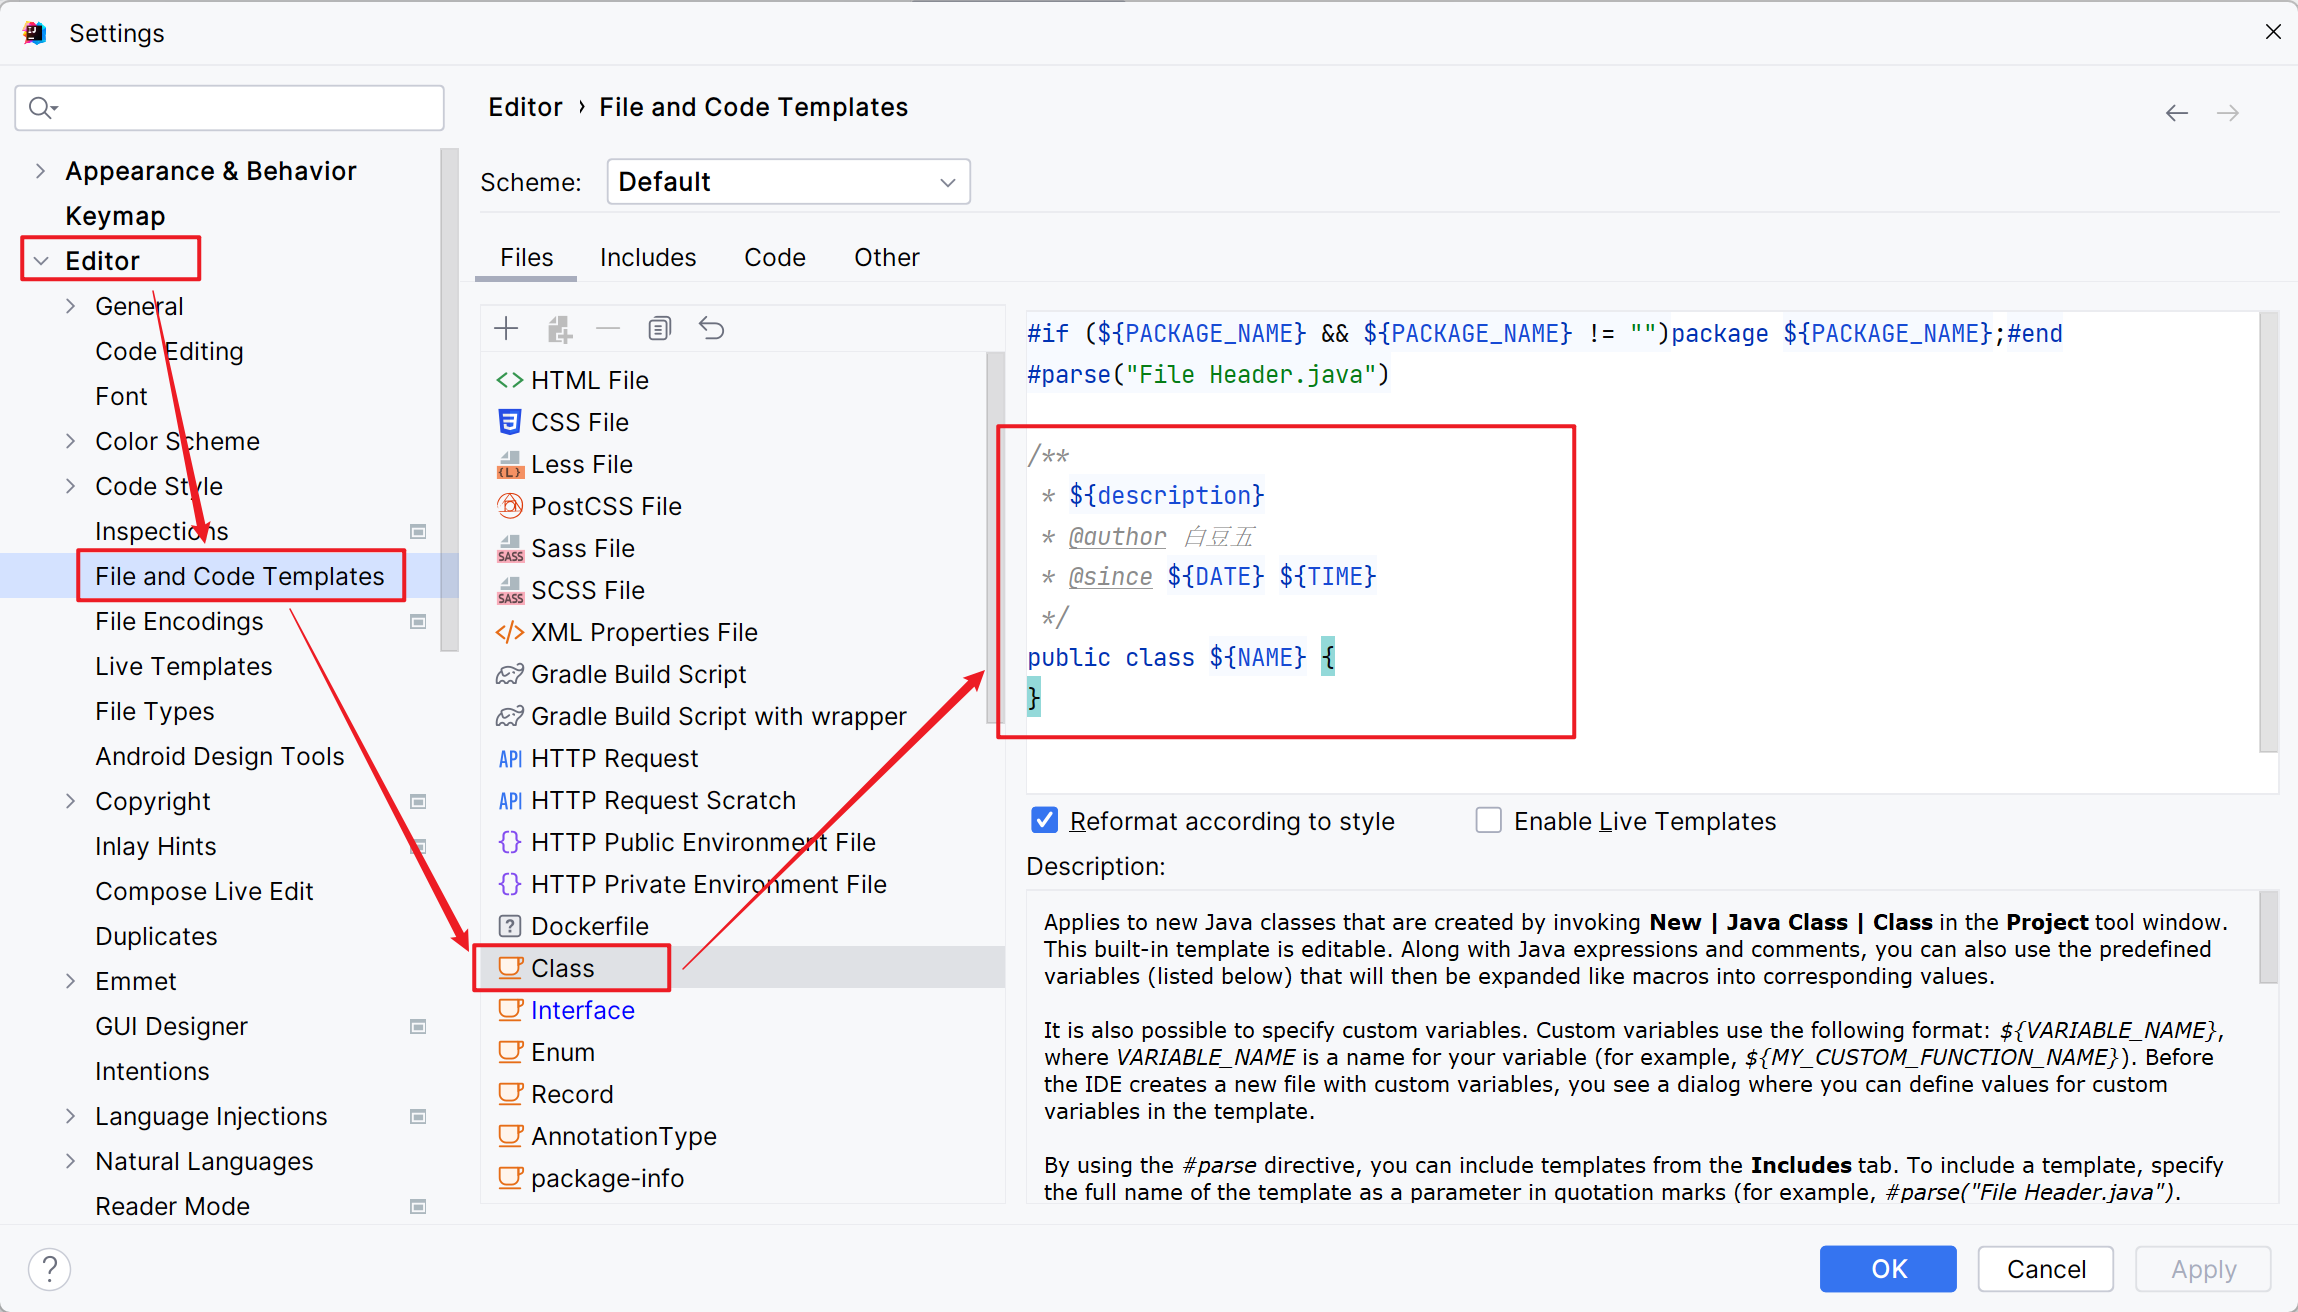Screen dimensions: 2298x1312
Task: Switch to the Files tab
Action: tap(526, 258)
